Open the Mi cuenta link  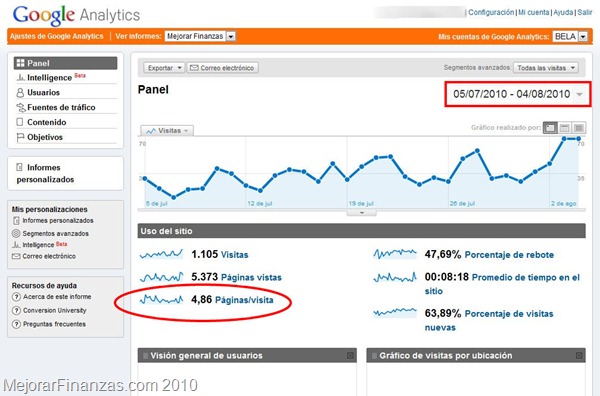(533, 12)
